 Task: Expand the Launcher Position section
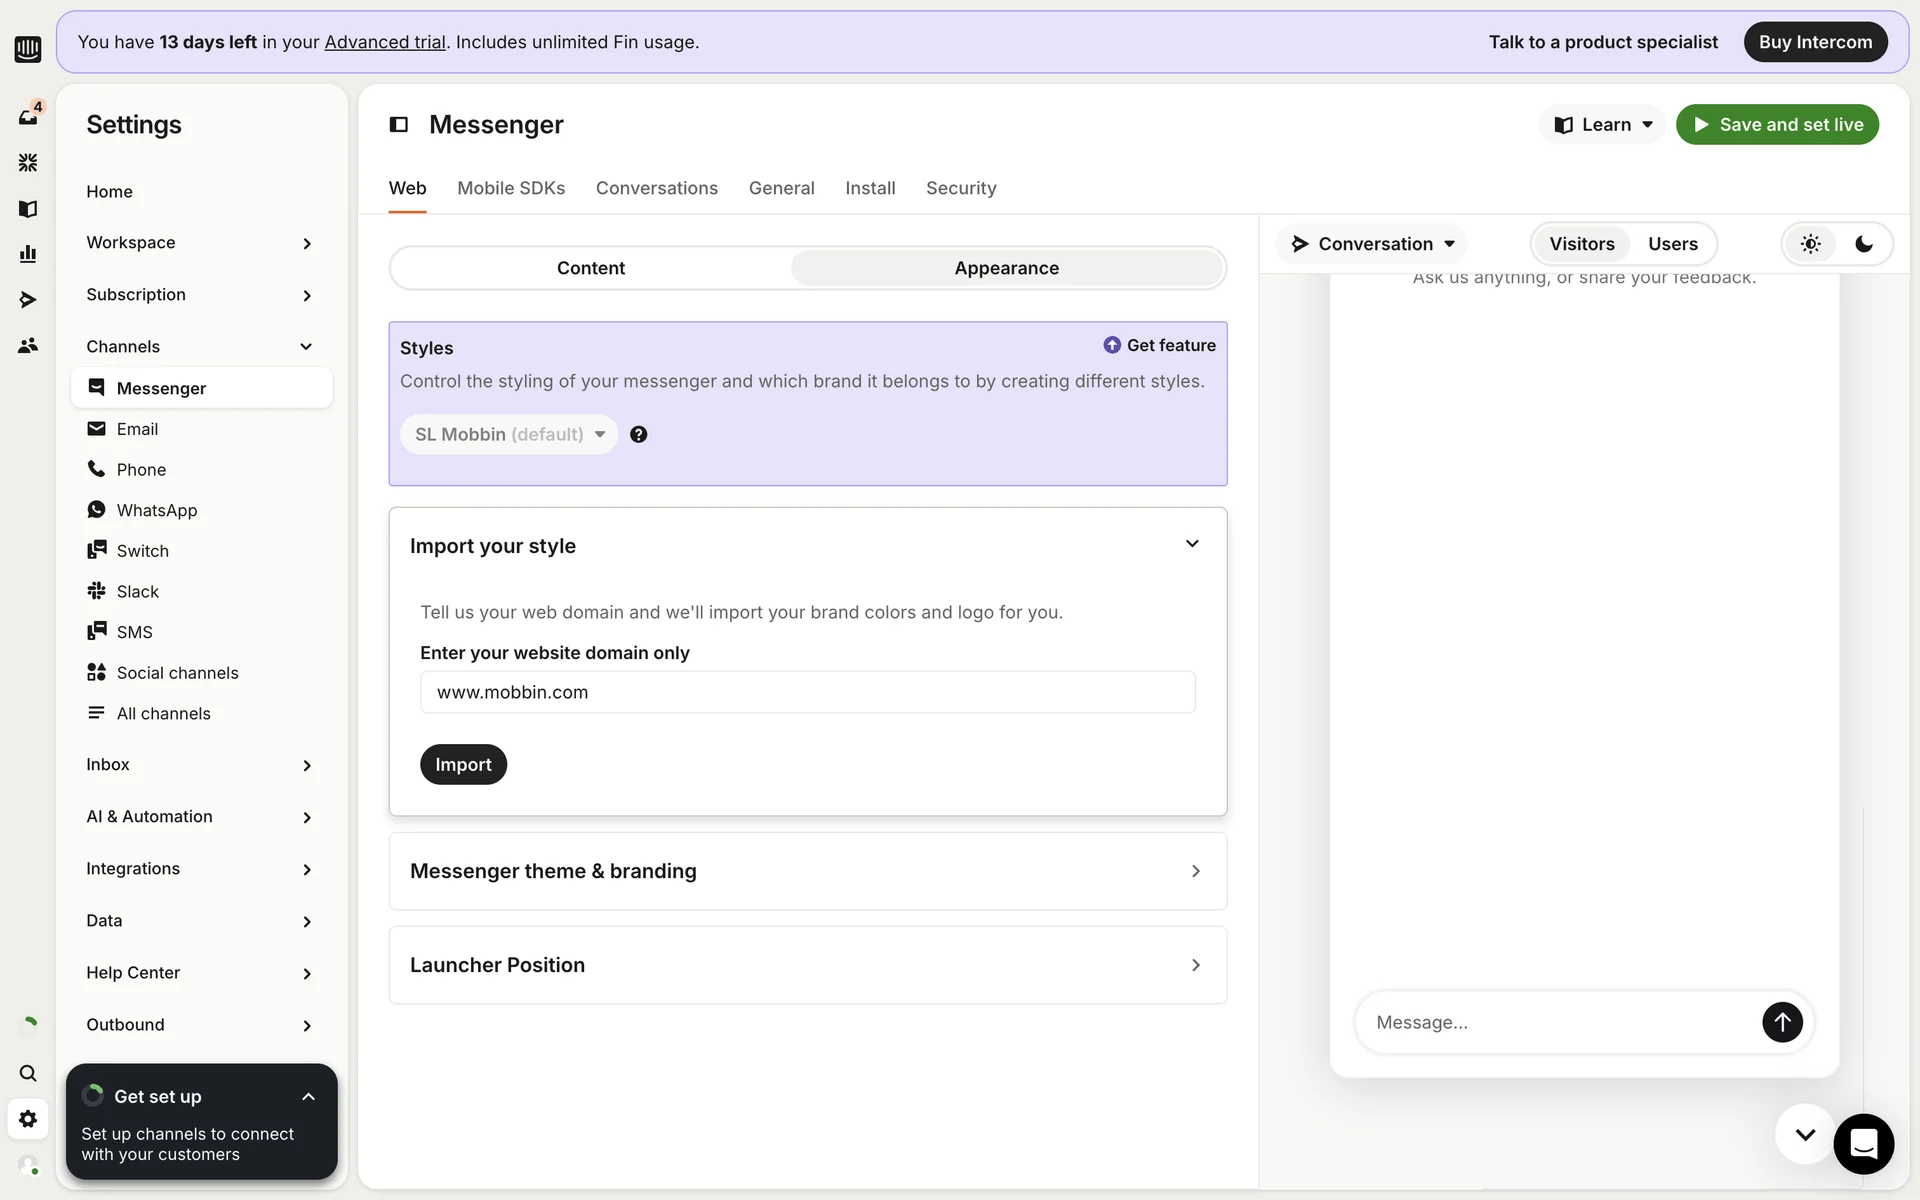[x=807, y=965]
